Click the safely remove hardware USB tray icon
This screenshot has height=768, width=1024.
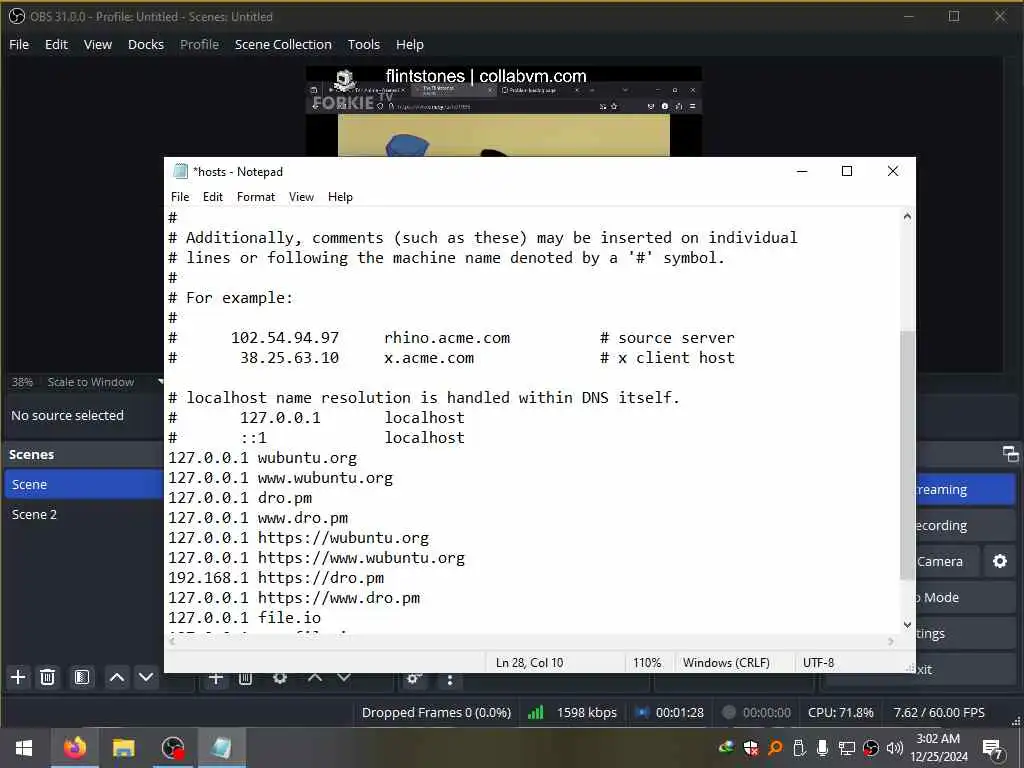799,748
